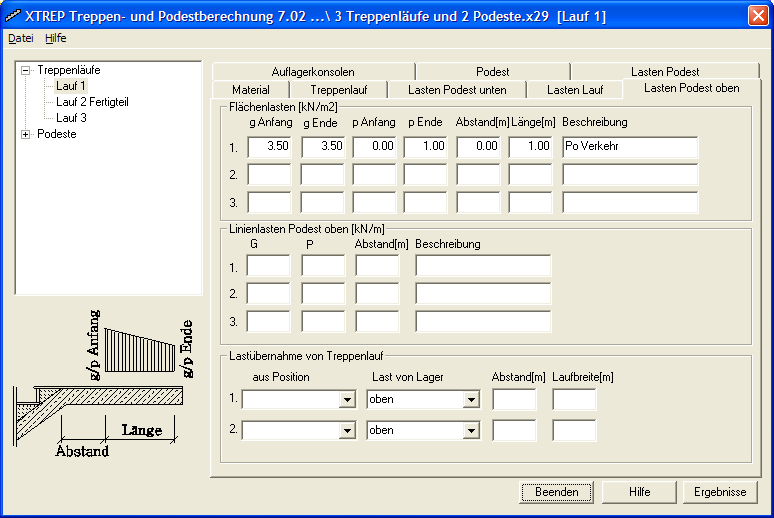Open the Datei menu
The width and height of the screenshot is (774, 518).
[x=20, y=38]
